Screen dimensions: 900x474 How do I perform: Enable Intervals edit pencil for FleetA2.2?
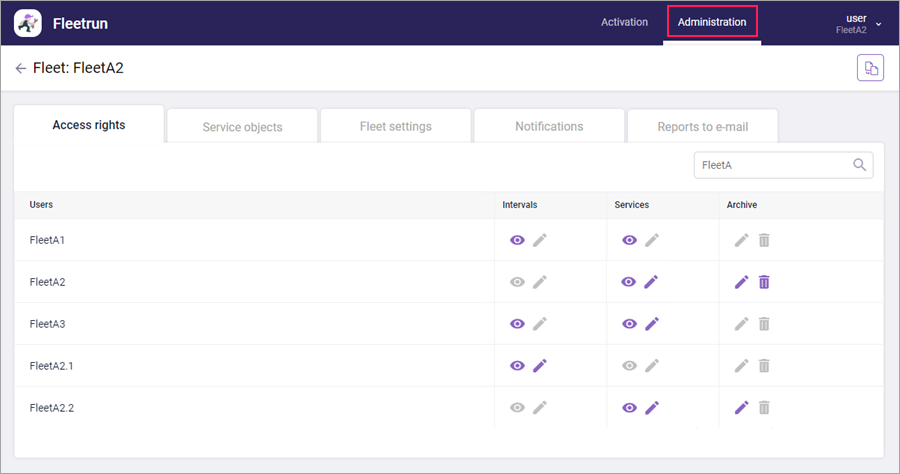pyautogui.click(x=540, y=407)
